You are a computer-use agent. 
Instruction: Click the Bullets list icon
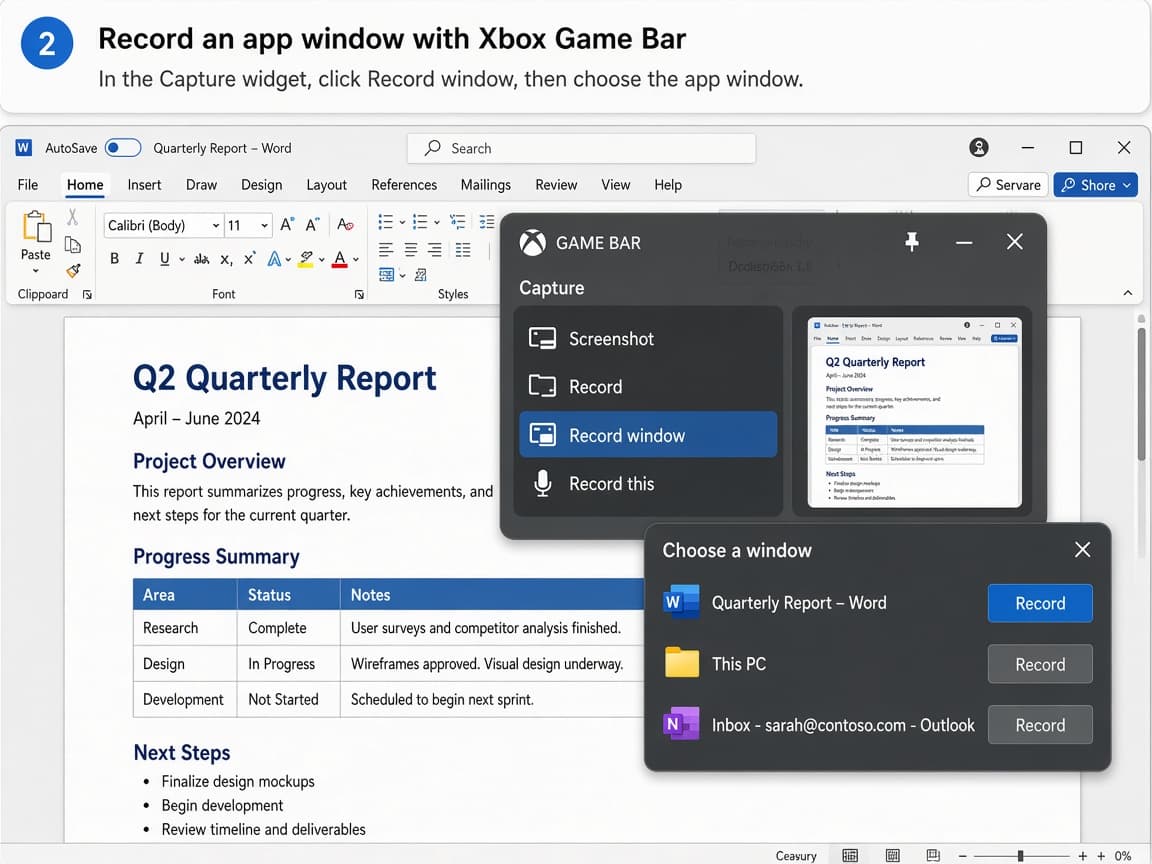point(385,222)
